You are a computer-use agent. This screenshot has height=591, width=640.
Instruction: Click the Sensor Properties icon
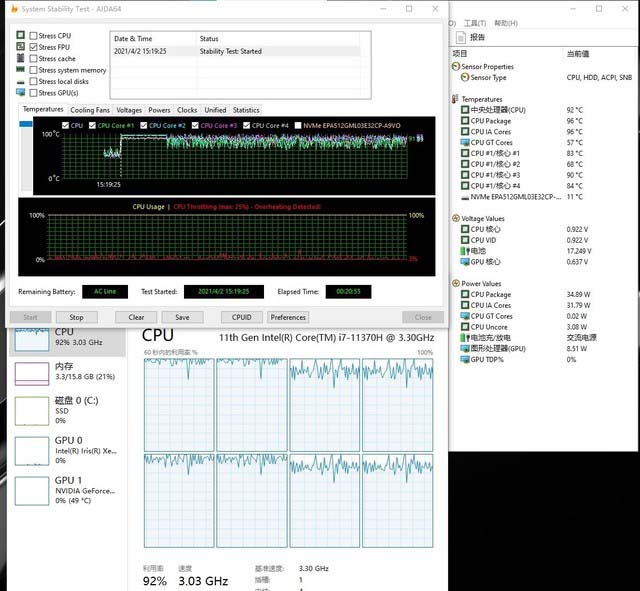click(456, 66)
